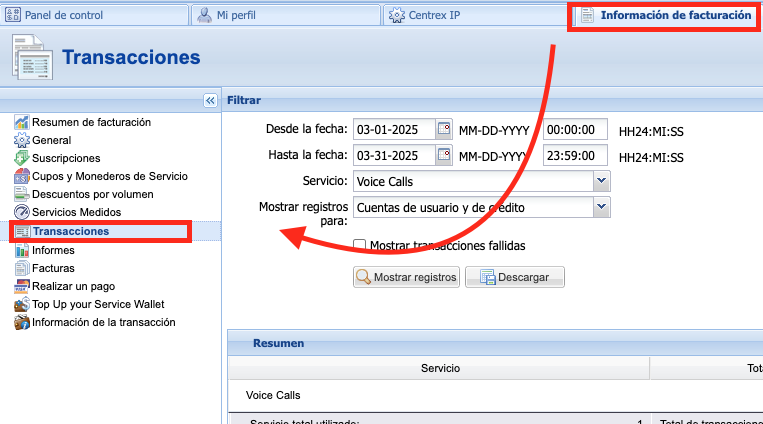
Task: Select Transacciones in the sidebar
Action: point(71,231)
